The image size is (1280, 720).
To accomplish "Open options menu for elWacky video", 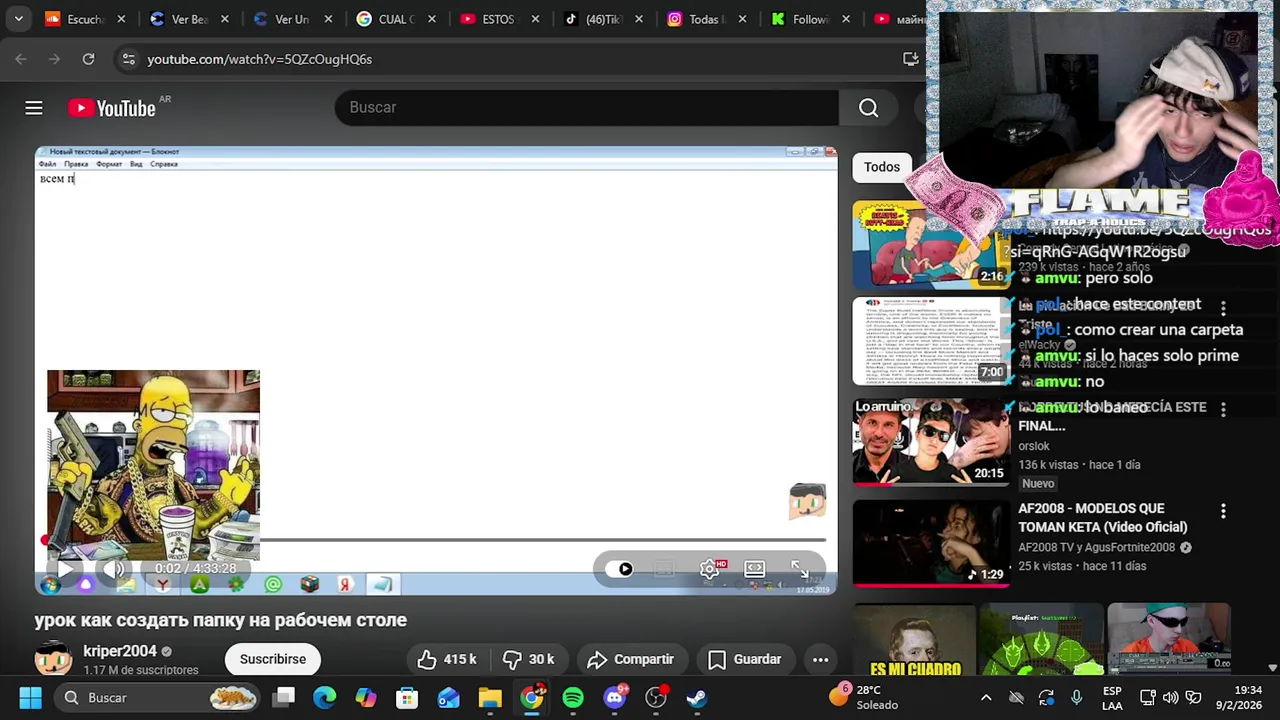I will (1223, 308).
